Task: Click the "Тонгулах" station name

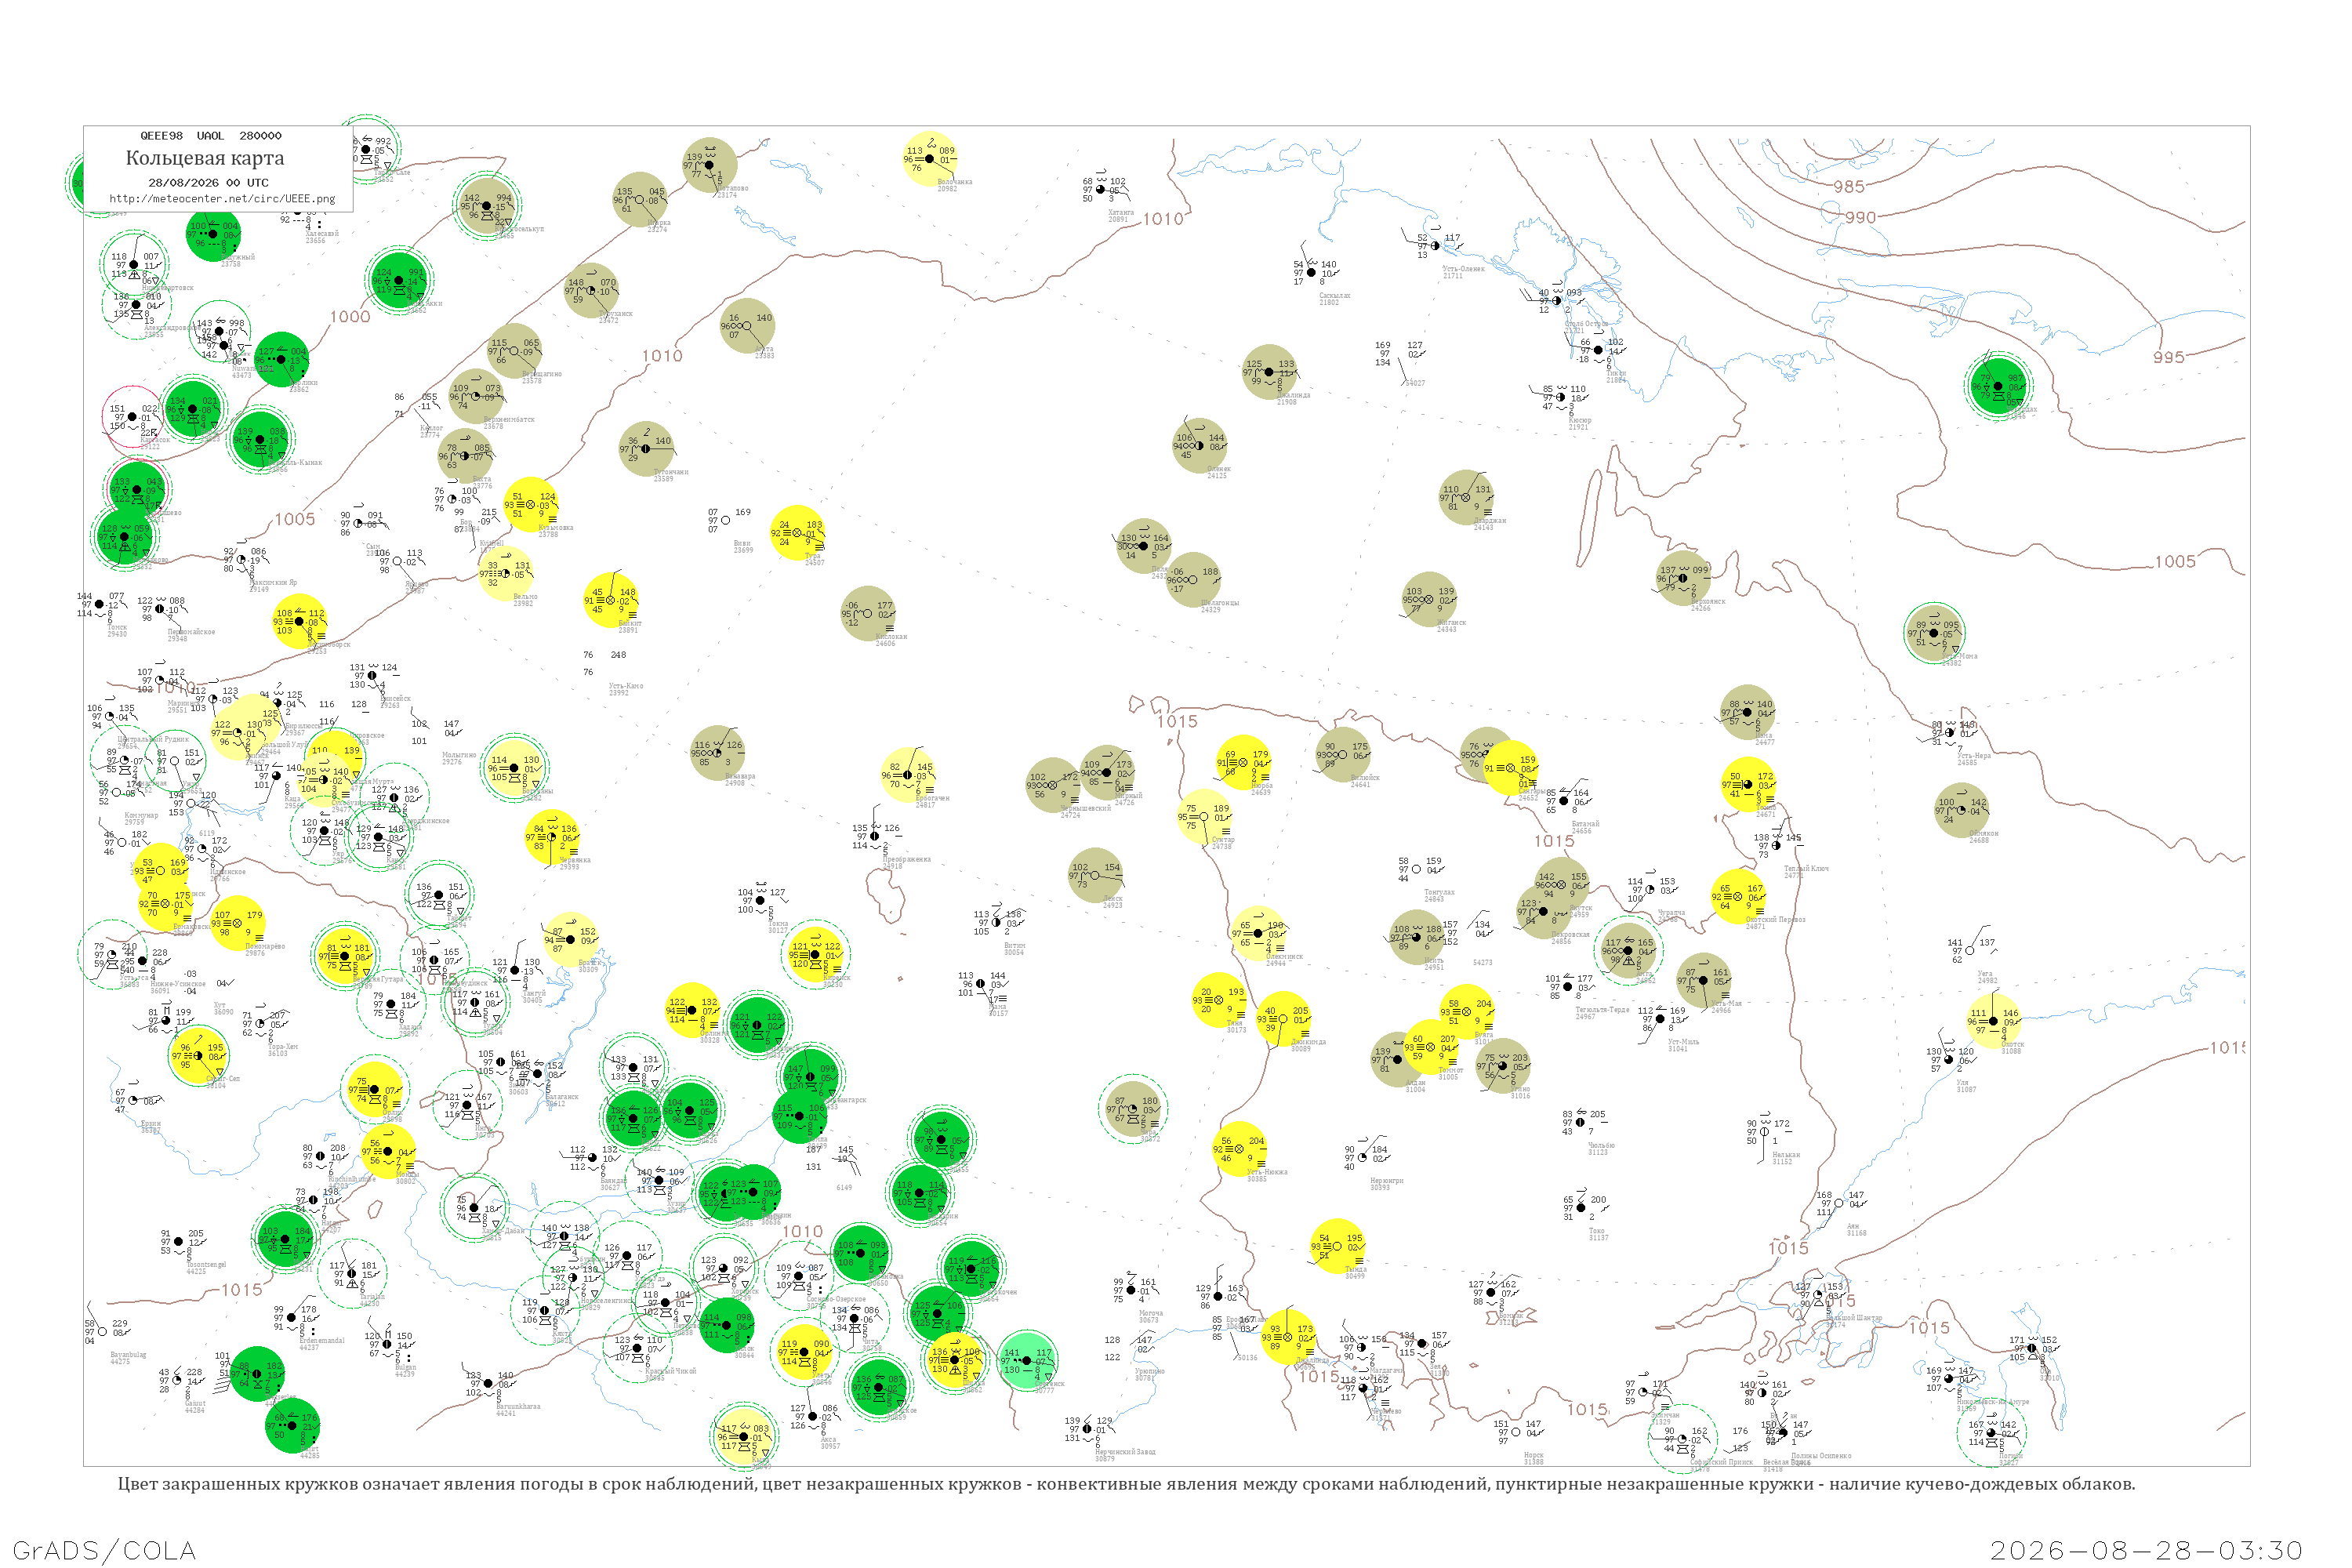Action: point(1439,892)
